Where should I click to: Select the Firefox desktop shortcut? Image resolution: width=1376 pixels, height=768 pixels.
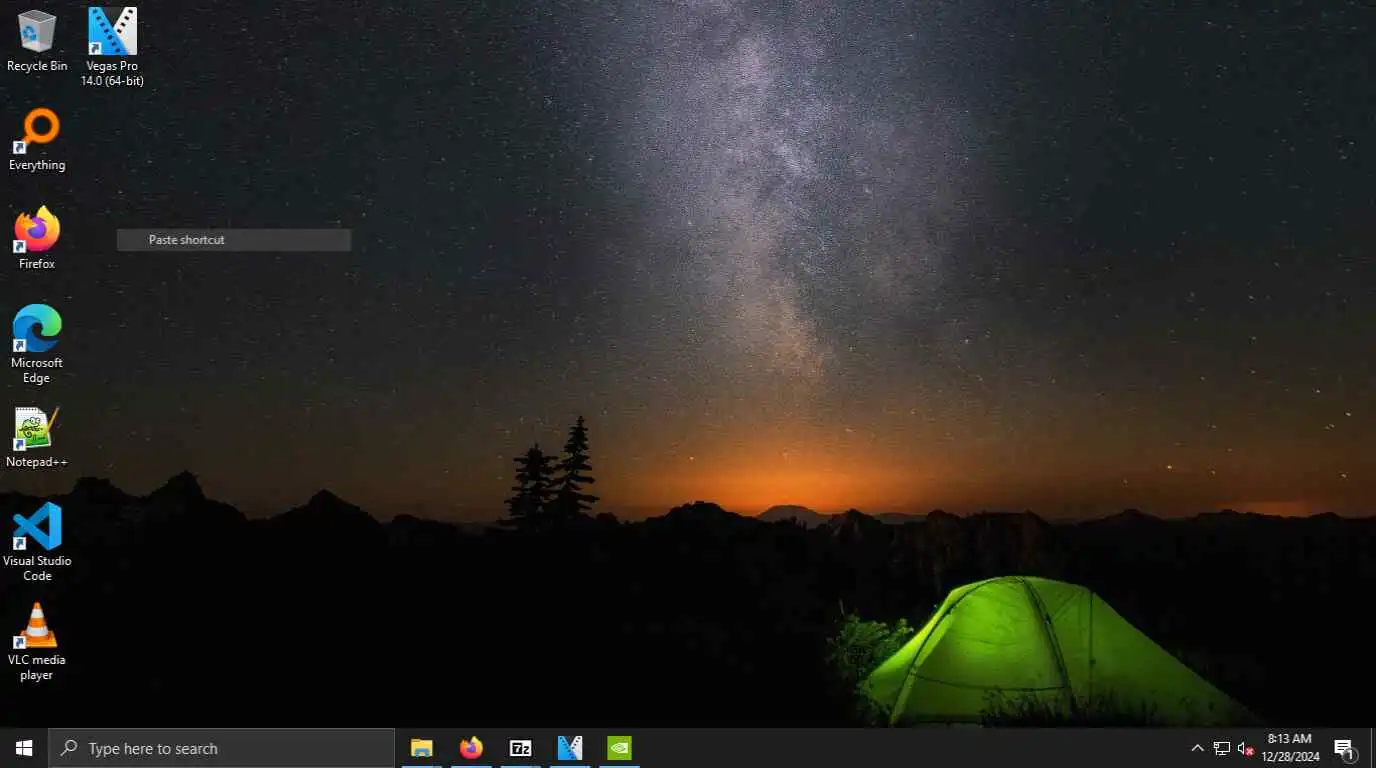point(37,238)
